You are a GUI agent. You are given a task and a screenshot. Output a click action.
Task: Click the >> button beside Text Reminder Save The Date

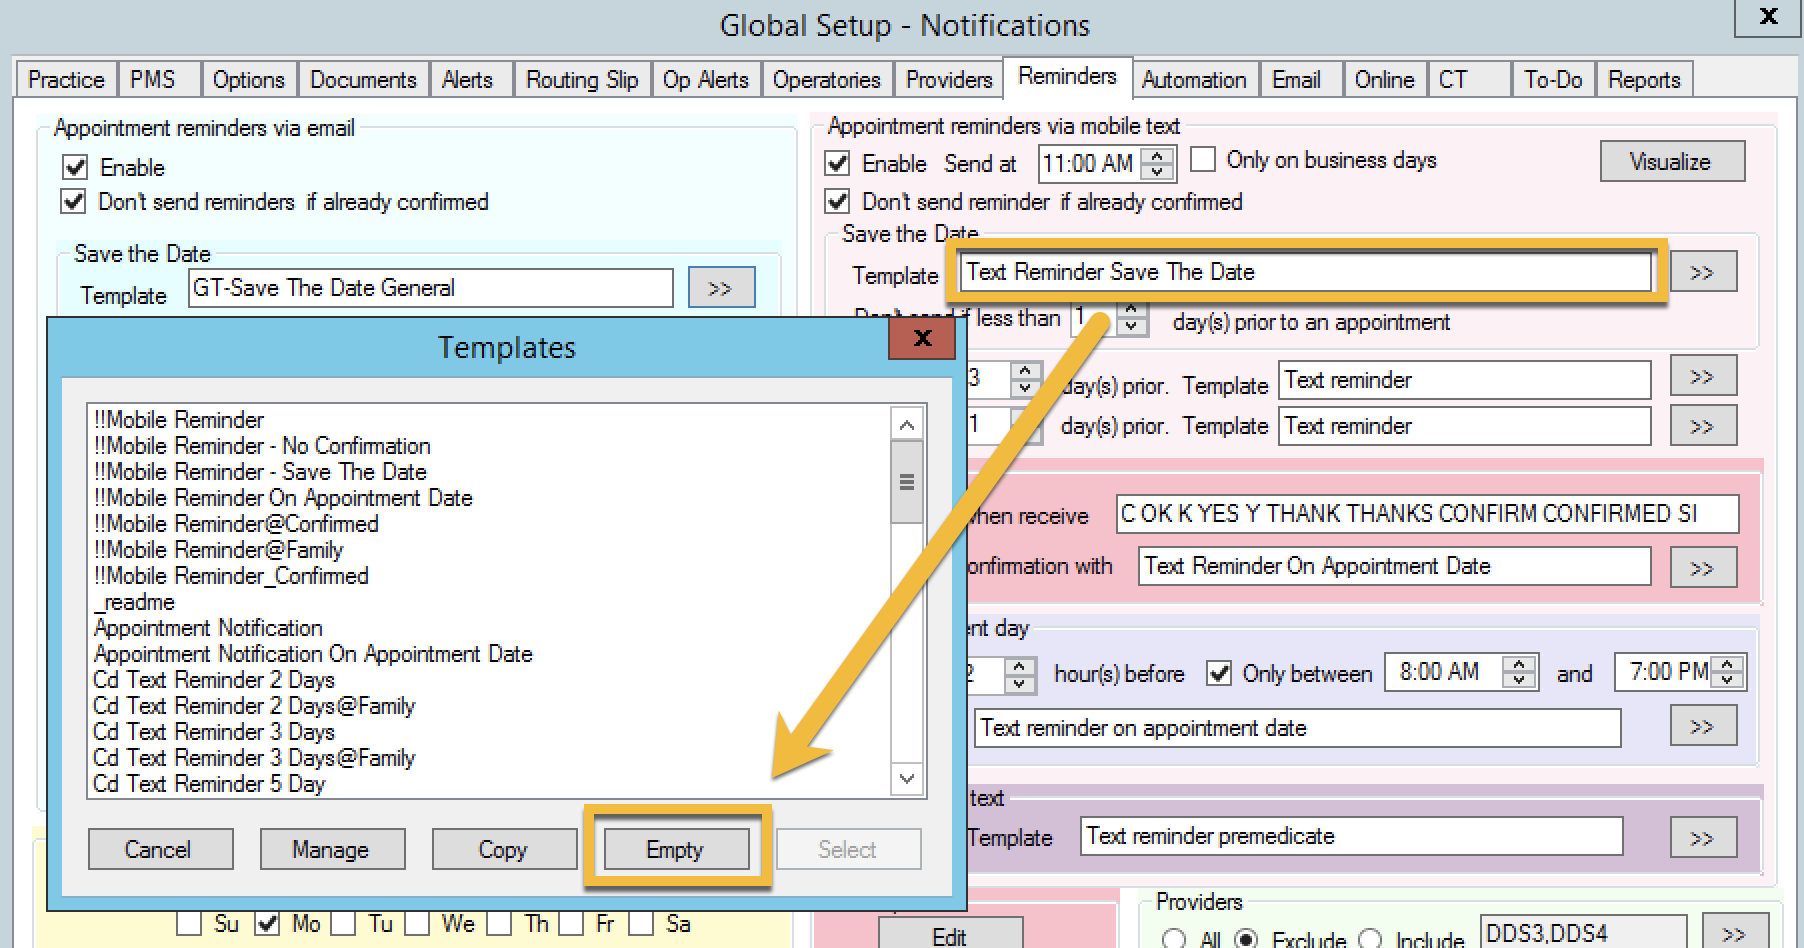1702,272
